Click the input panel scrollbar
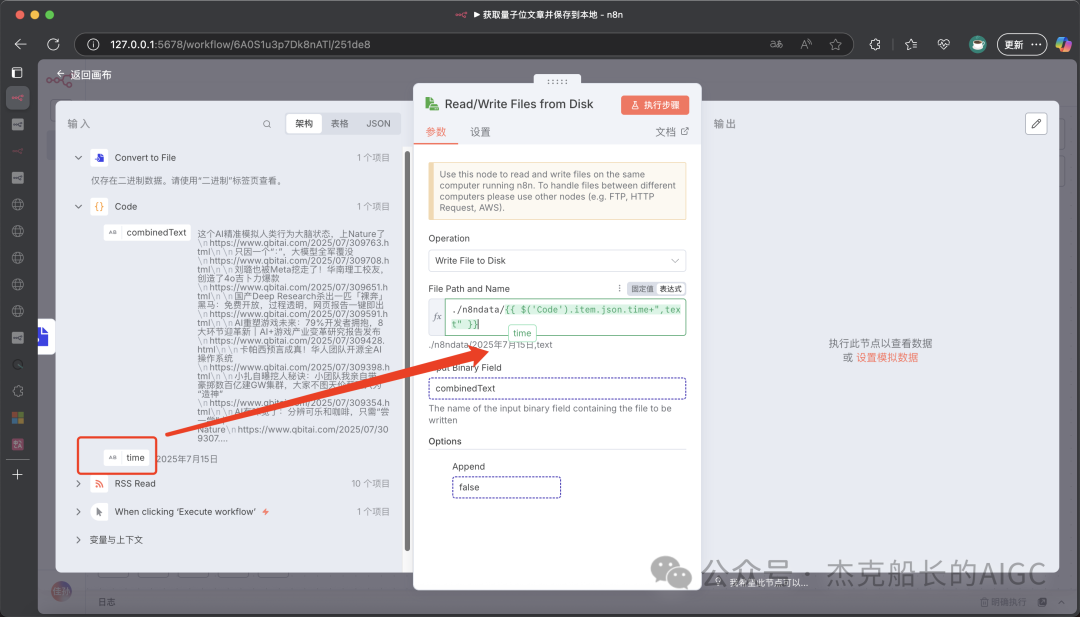Image resolution: width=1080 pixels, height=617 pixels. 407,351
